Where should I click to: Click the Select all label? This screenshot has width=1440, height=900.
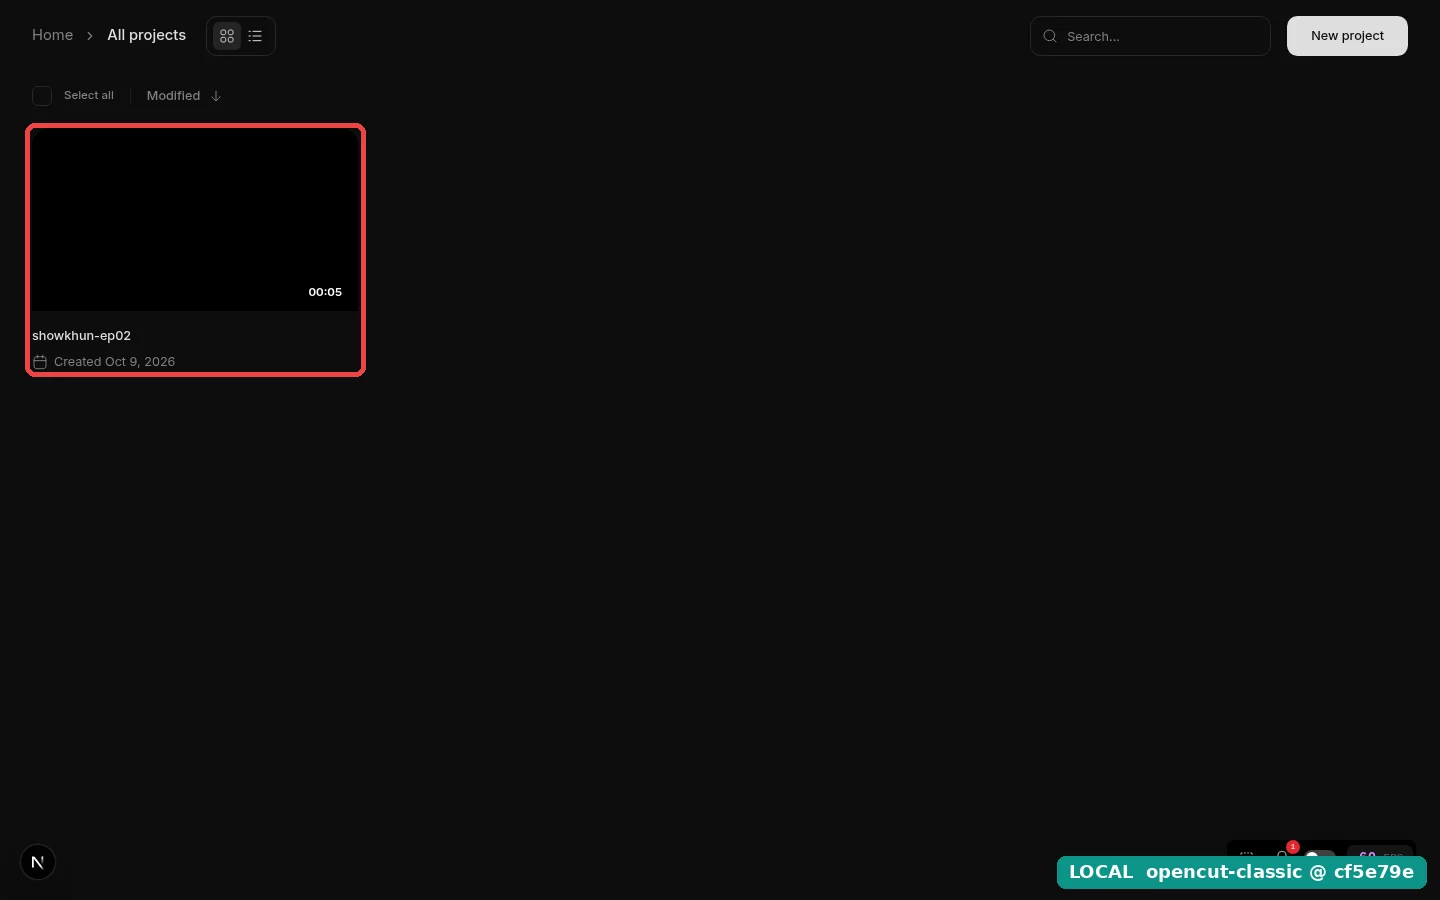click(x=89, y=96)
